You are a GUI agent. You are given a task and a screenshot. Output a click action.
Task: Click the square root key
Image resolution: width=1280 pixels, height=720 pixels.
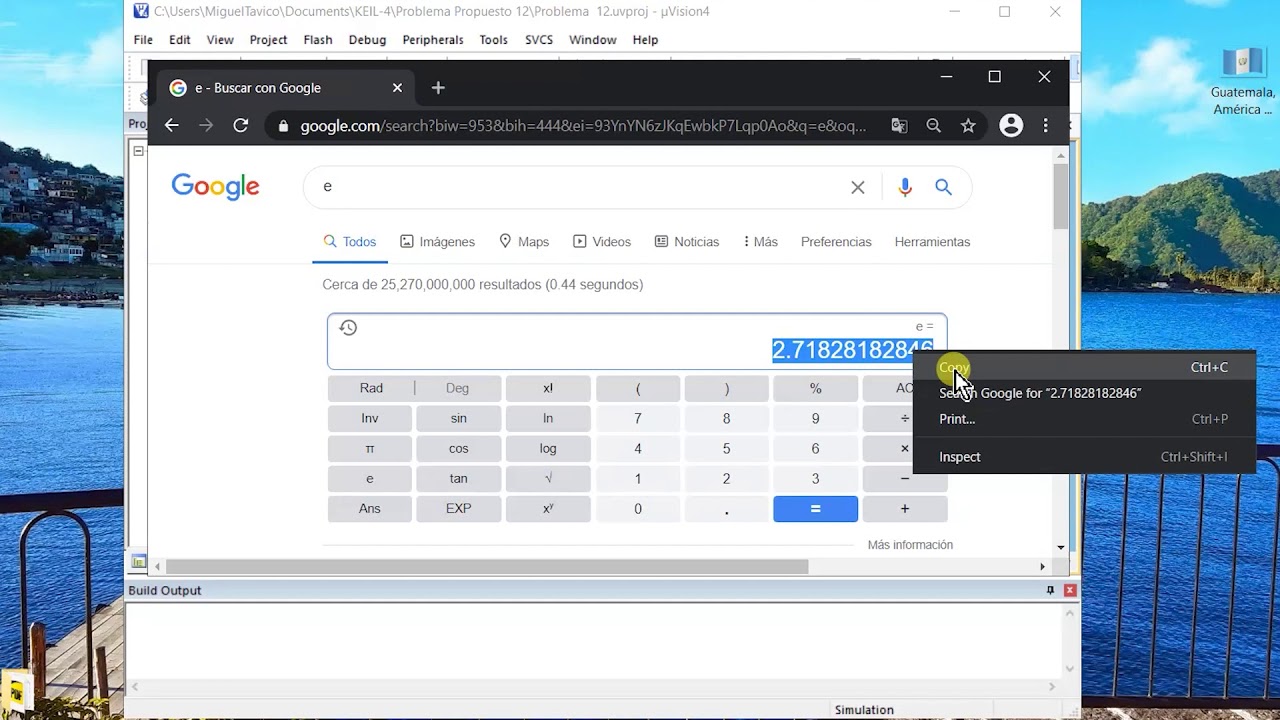(x=548, y=478)
